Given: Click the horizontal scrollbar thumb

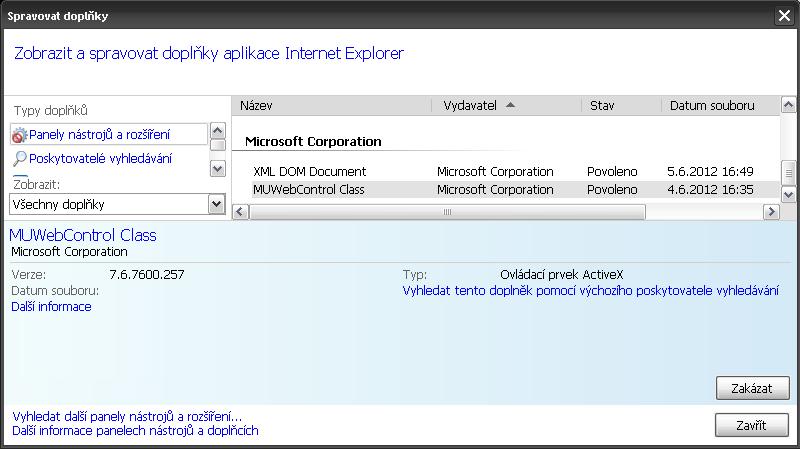Looking at the screenshot, I should [x=447, y=212].
